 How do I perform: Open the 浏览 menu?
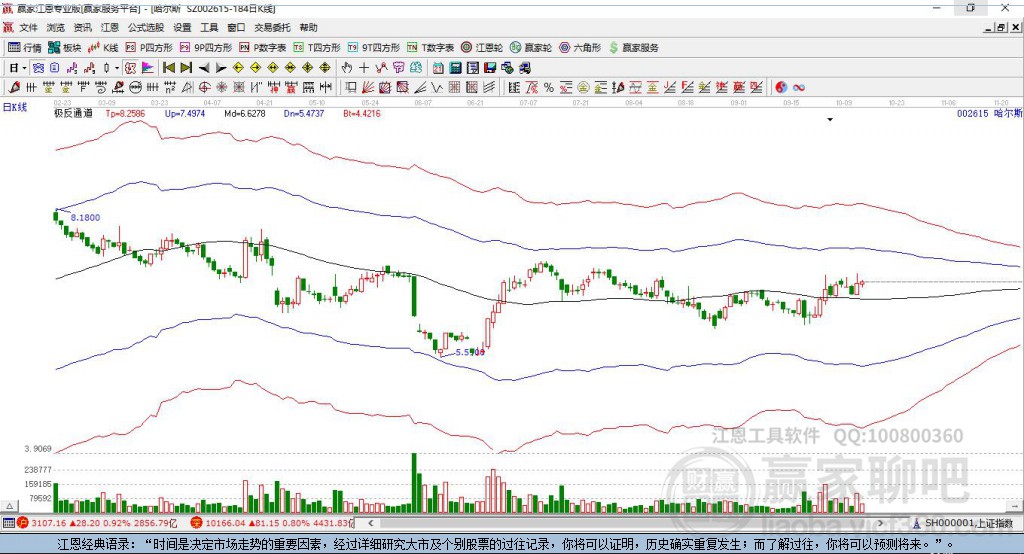coord(56,27)
